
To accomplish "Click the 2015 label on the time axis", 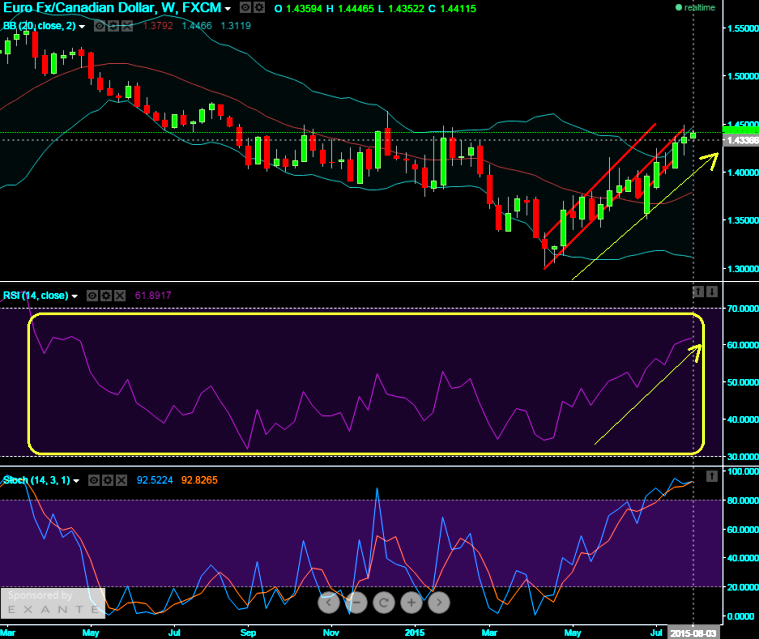I will 414,633.
